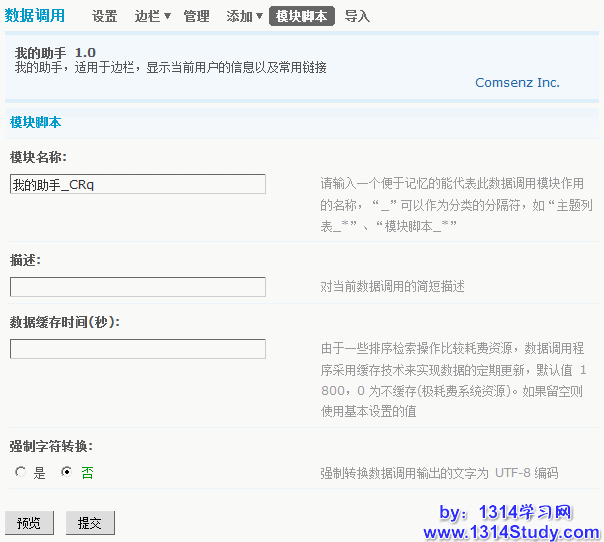Click the blue 模块脚本 section header
Screen dimensions: 604x542
(x=36, y=122)
